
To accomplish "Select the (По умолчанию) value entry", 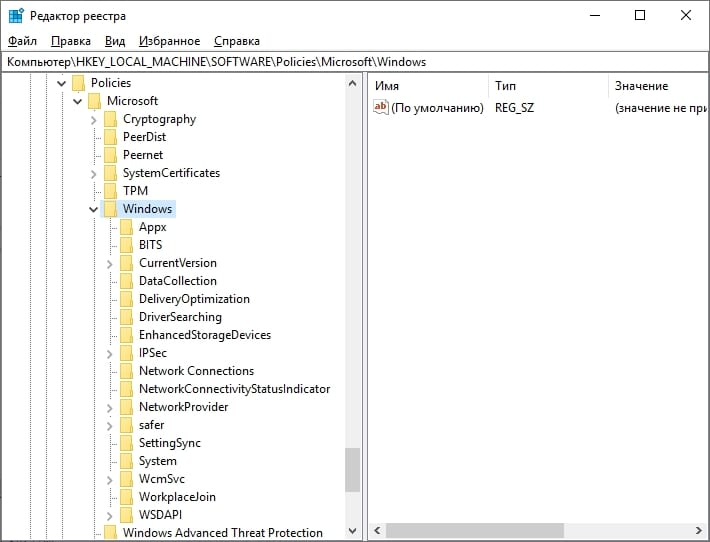I will click(x=437, y=108).
